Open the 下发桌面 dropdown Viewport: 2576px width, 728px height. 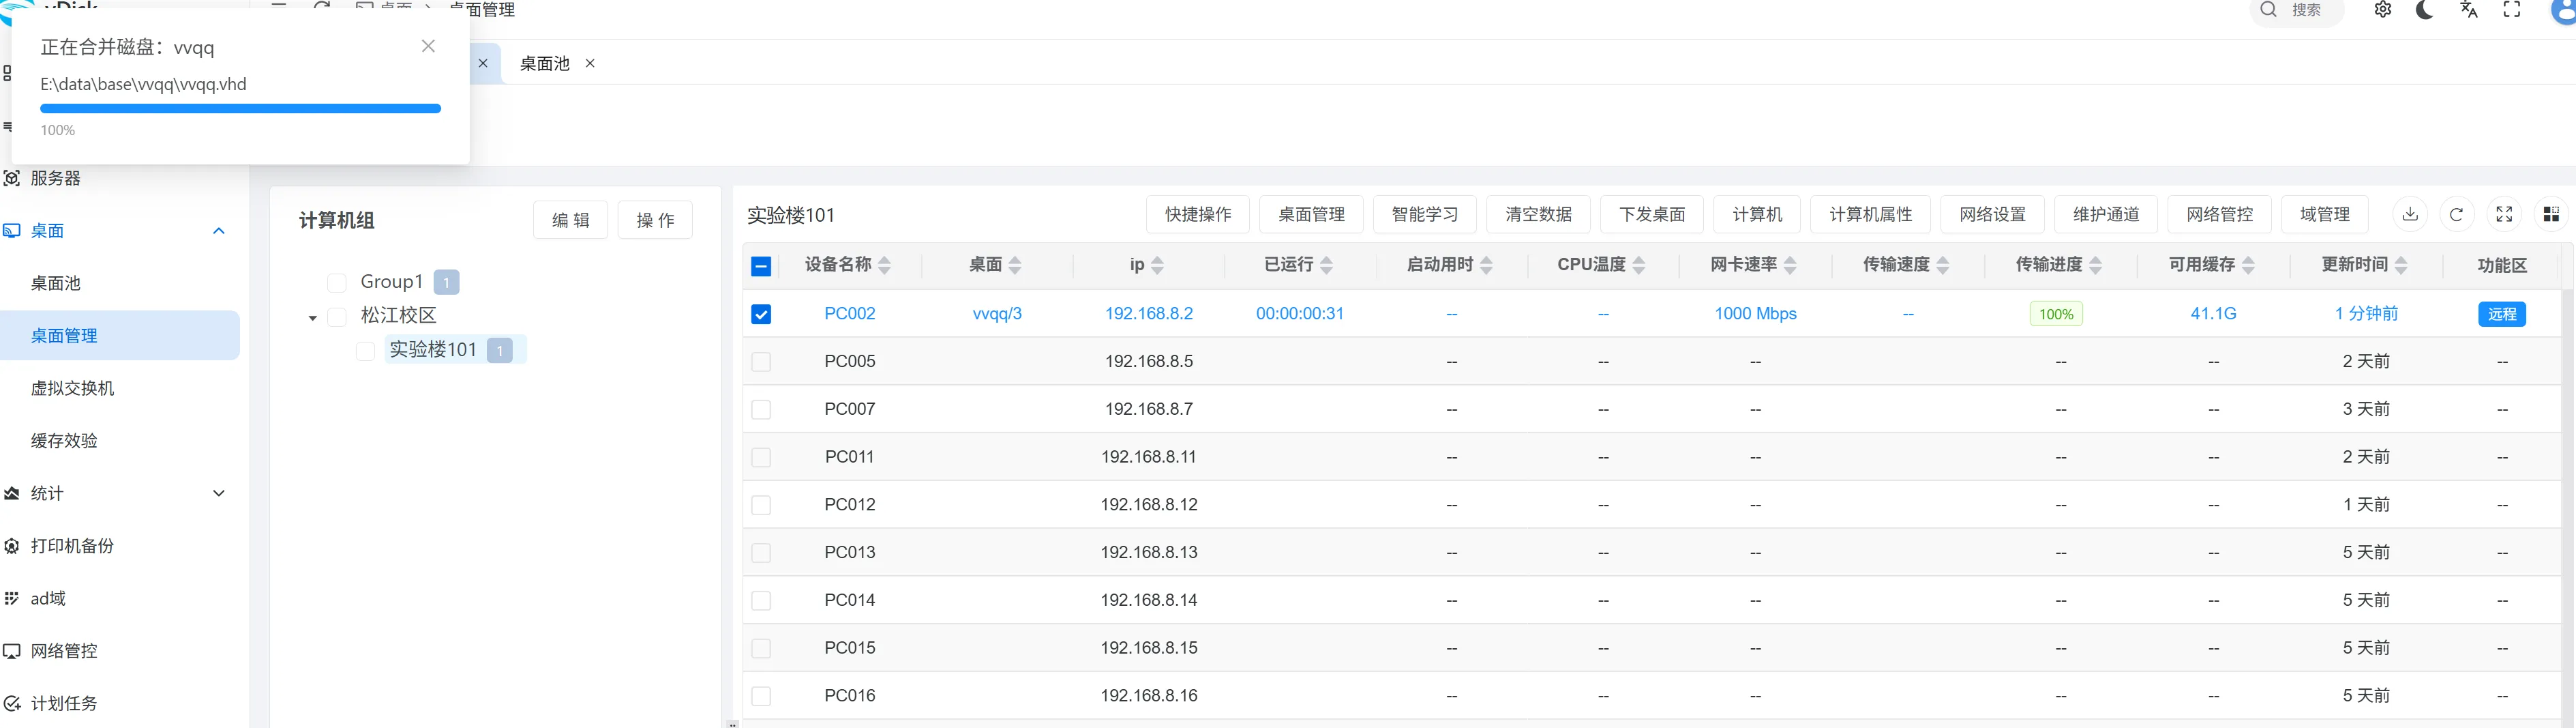pyautogui.click(x=1652, y=214)
